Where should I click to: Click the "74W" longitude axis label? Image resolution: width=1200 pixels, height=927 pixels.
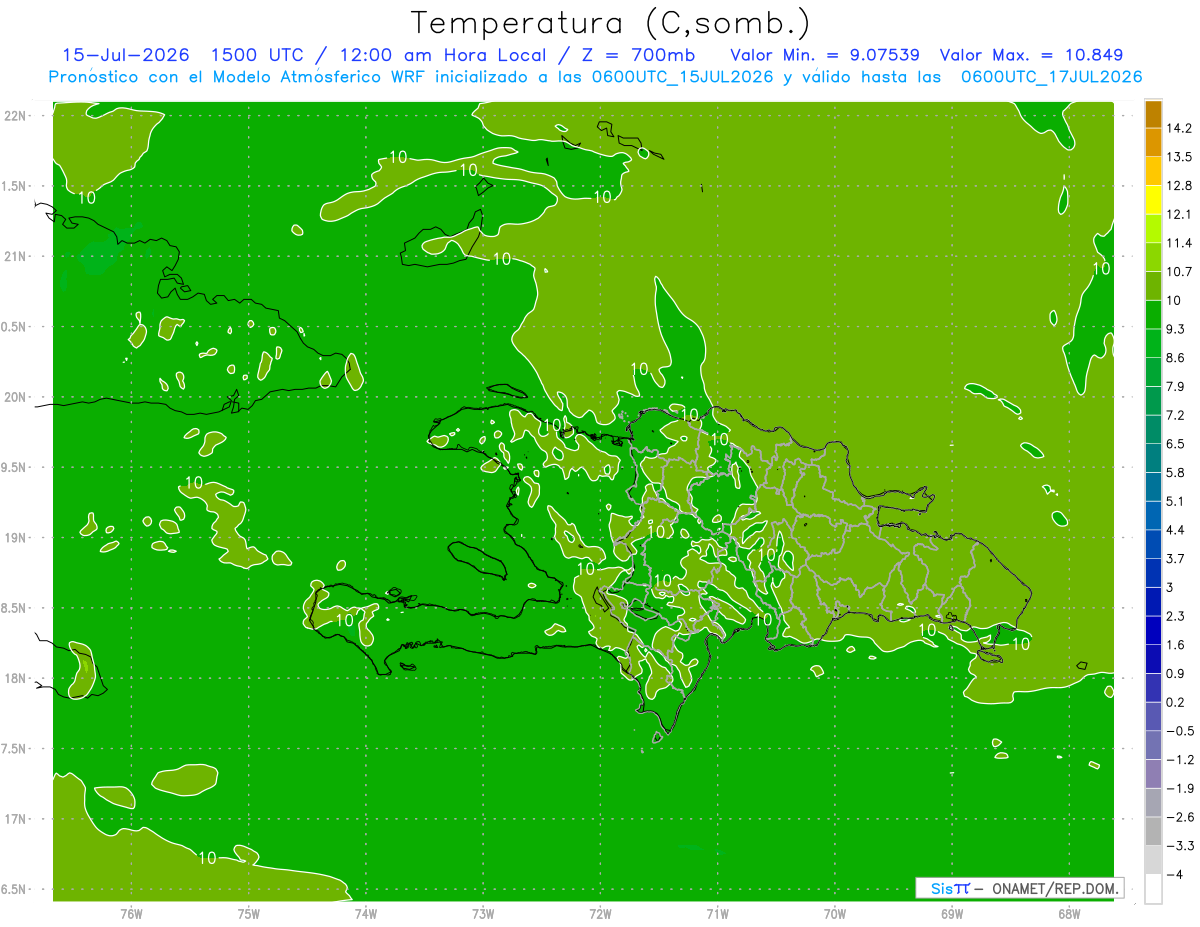(366, 914)
